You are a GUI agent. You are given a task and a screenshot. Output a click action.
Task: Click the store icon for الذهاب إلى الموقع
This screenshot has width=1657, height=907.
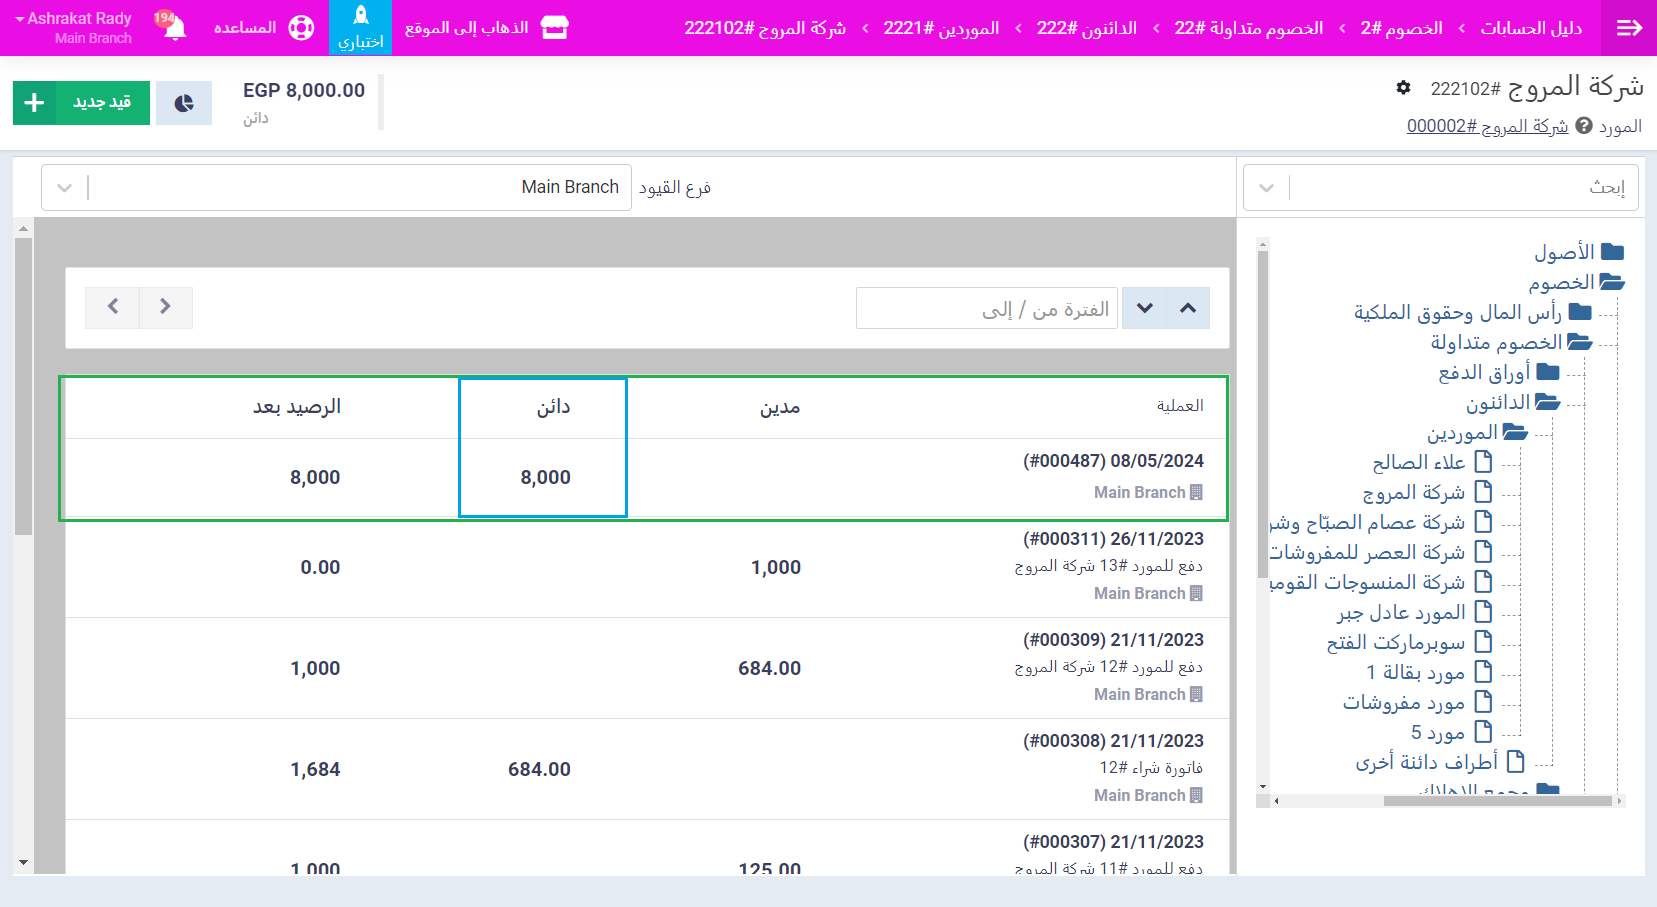[x=554, y=28]
